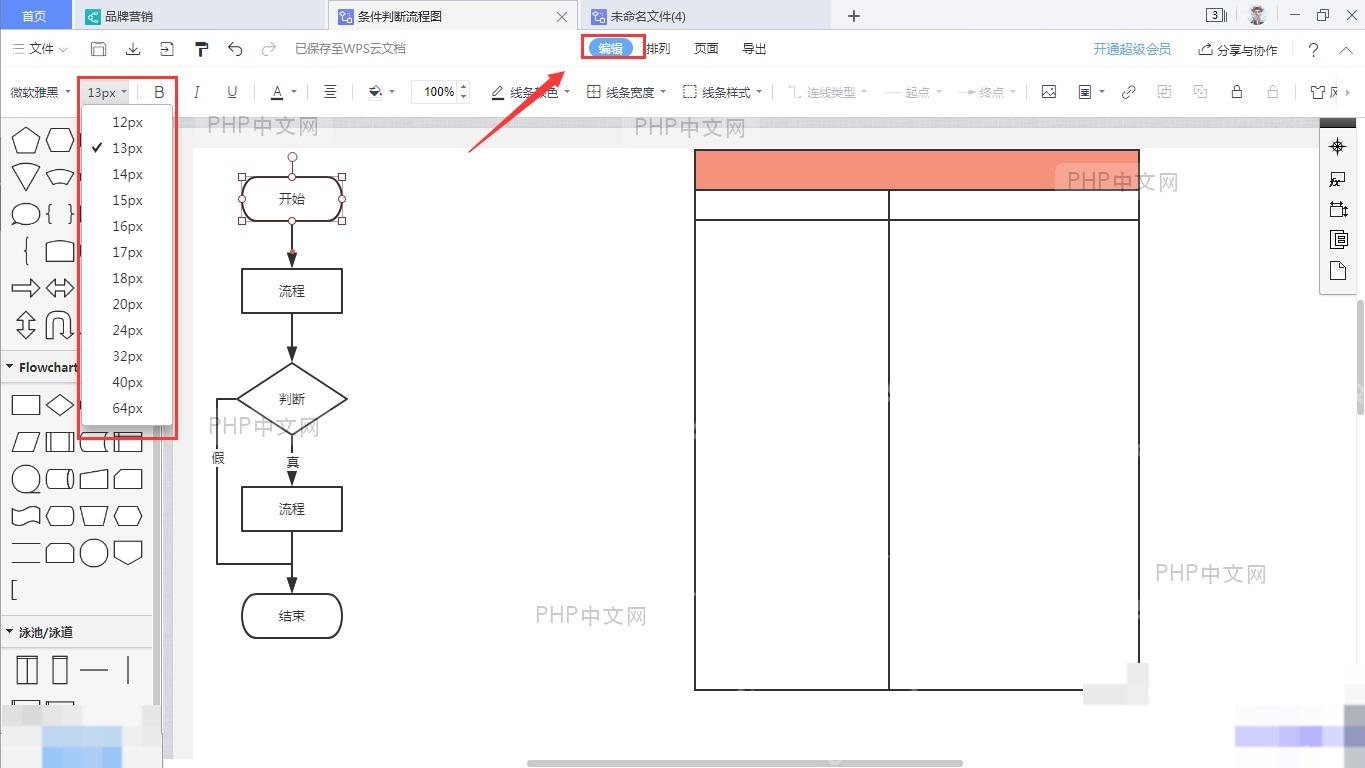Toggle italic text formatting
The image size is (1365, 768).
[196, 92]
